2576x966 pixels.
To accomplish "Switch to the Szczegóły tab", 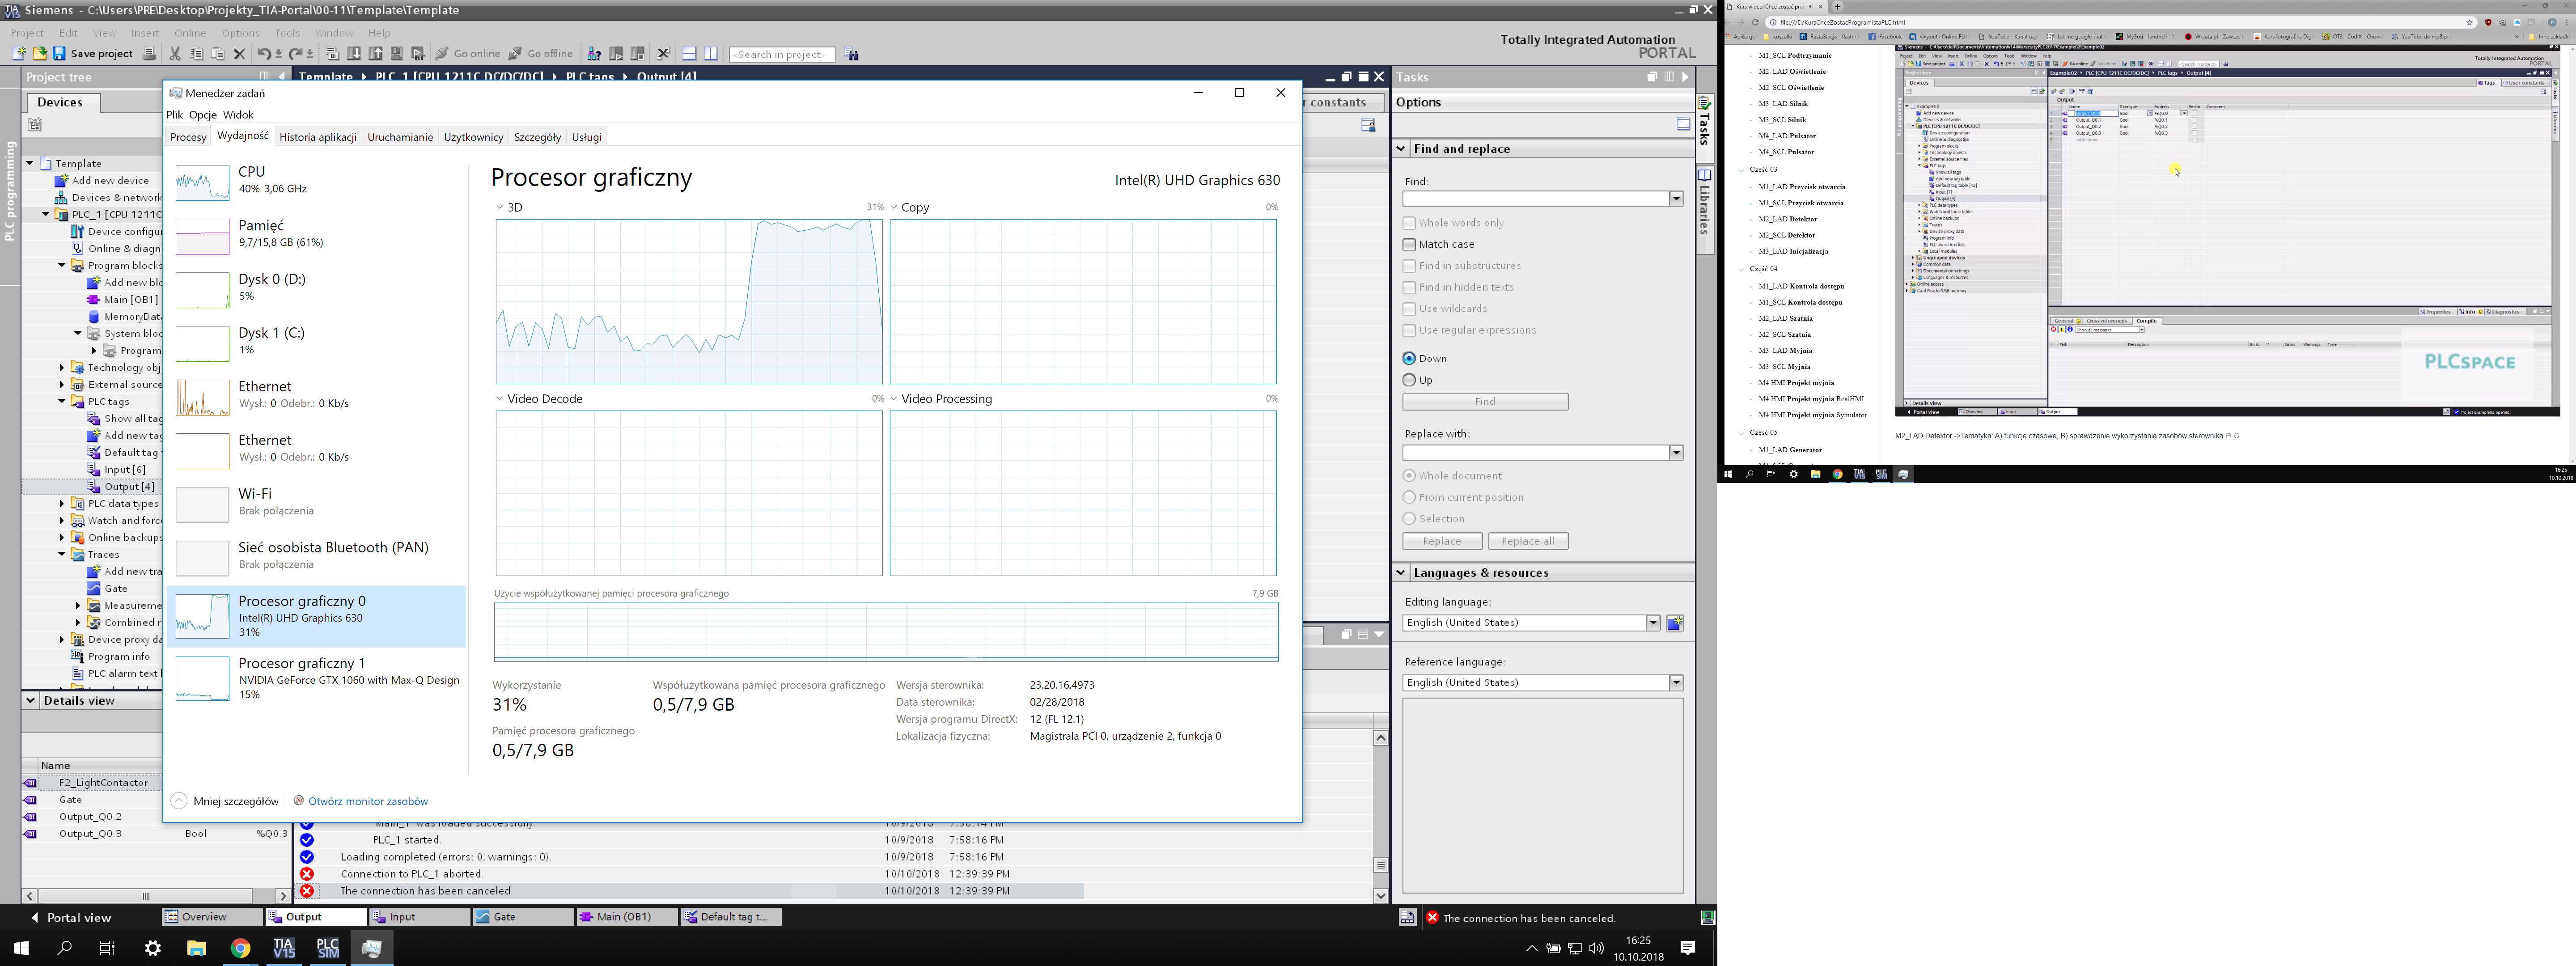I will (x=537, y=137).
